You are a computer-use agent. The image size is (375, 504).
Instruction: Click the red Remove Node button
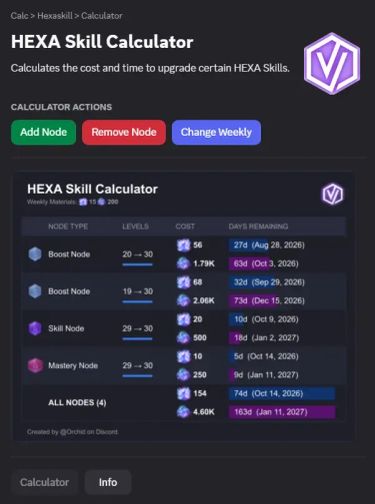coord(124,132)
